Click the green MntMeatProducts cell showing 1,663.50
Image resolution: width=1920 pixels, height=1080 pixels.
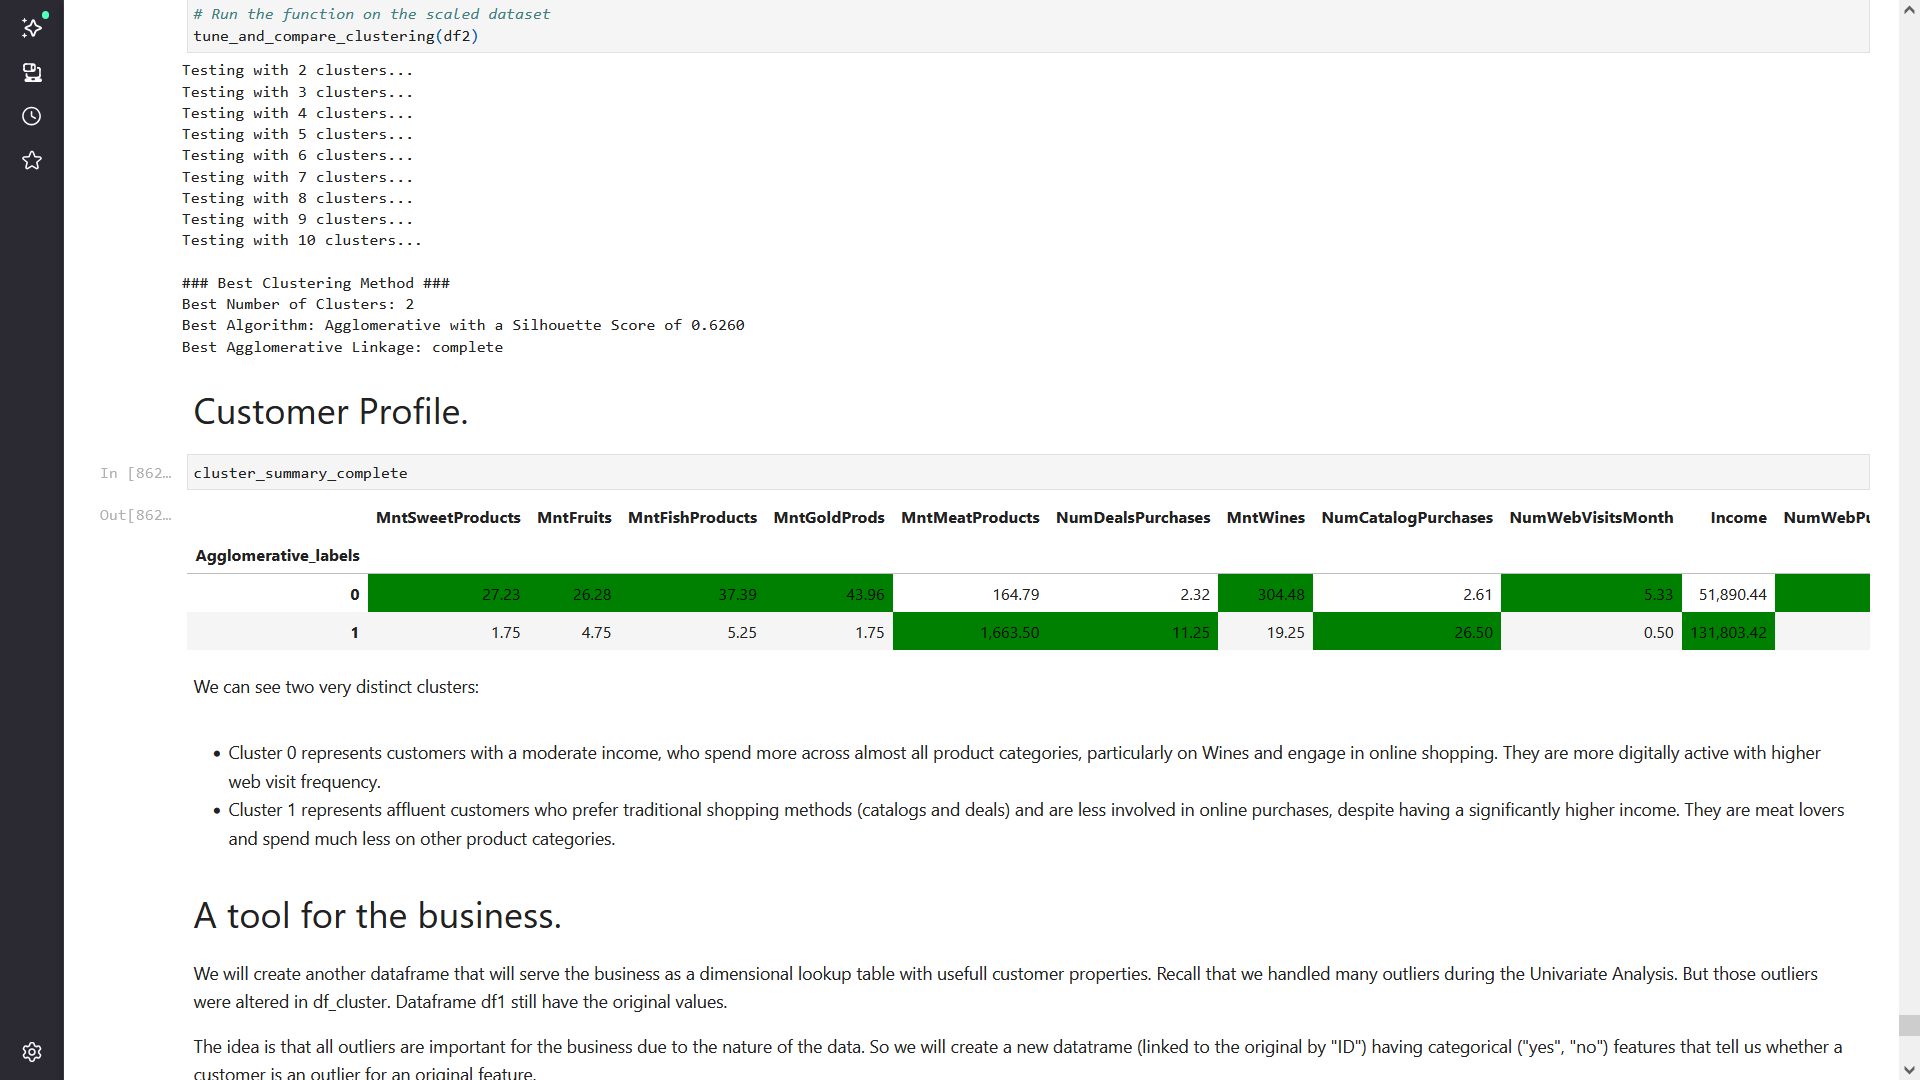click(x=1010, y=632)
